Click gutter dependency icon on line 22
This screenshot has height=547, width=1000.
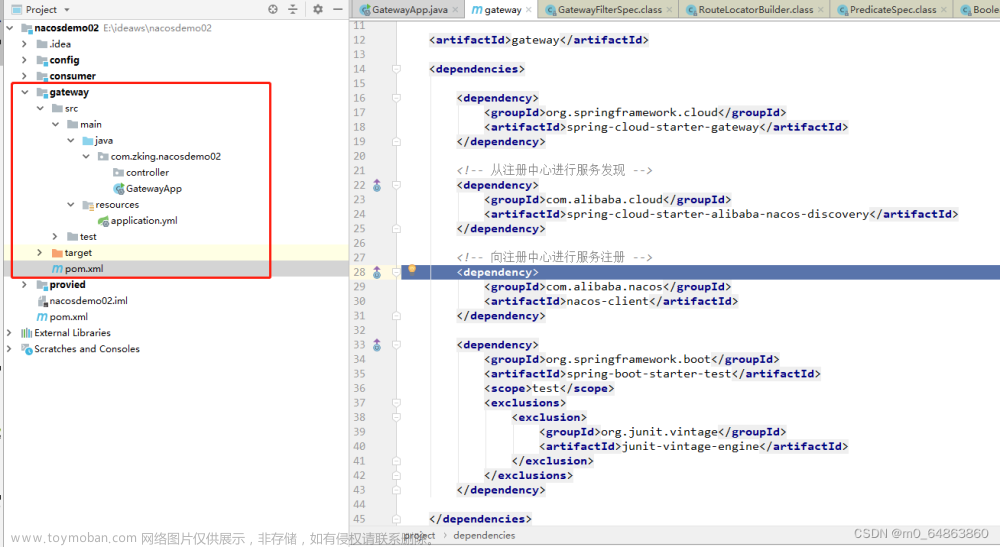pos(377,186)
